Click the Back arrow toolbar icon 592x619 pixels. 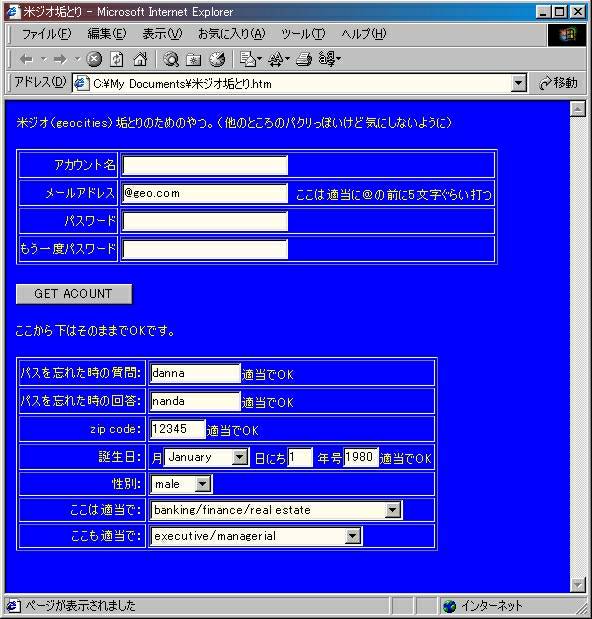click(x=26, y=60)
